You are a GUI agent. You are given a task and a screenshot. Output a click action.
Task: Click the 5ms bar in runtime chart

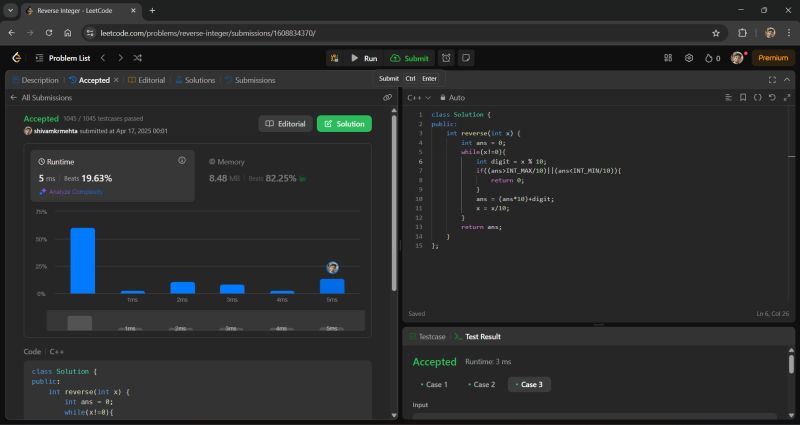[x=332, y=286]
